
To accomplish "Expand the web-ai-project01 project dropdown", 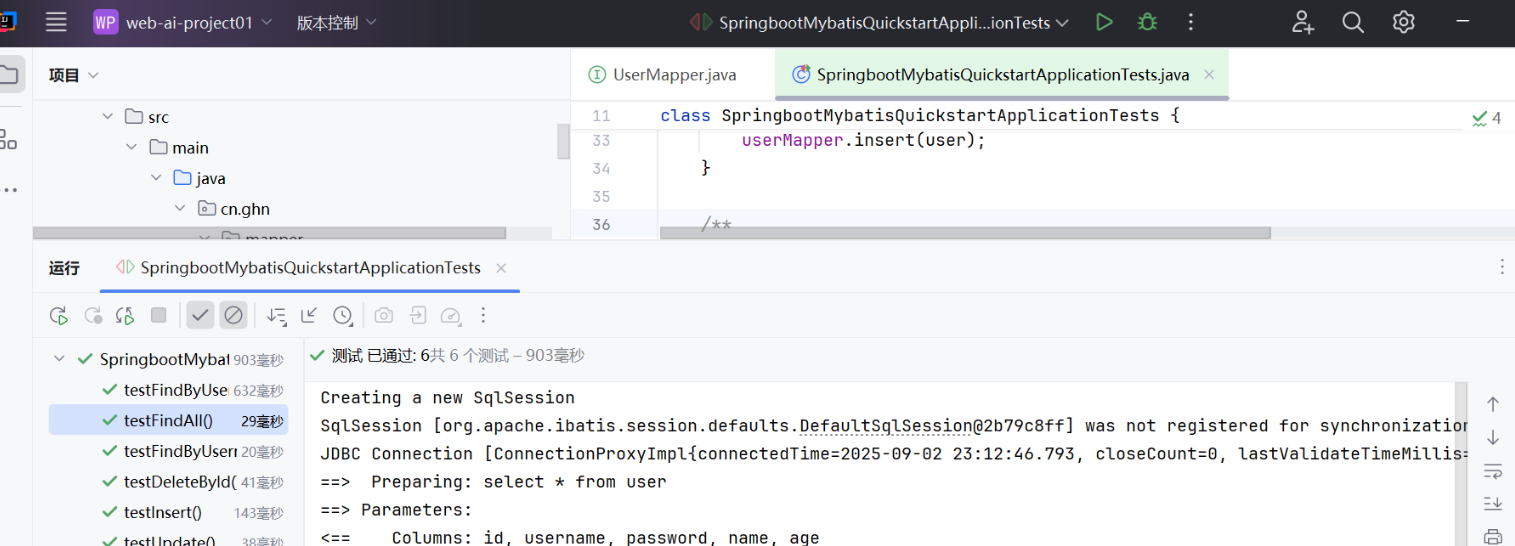I will point(183,22).
